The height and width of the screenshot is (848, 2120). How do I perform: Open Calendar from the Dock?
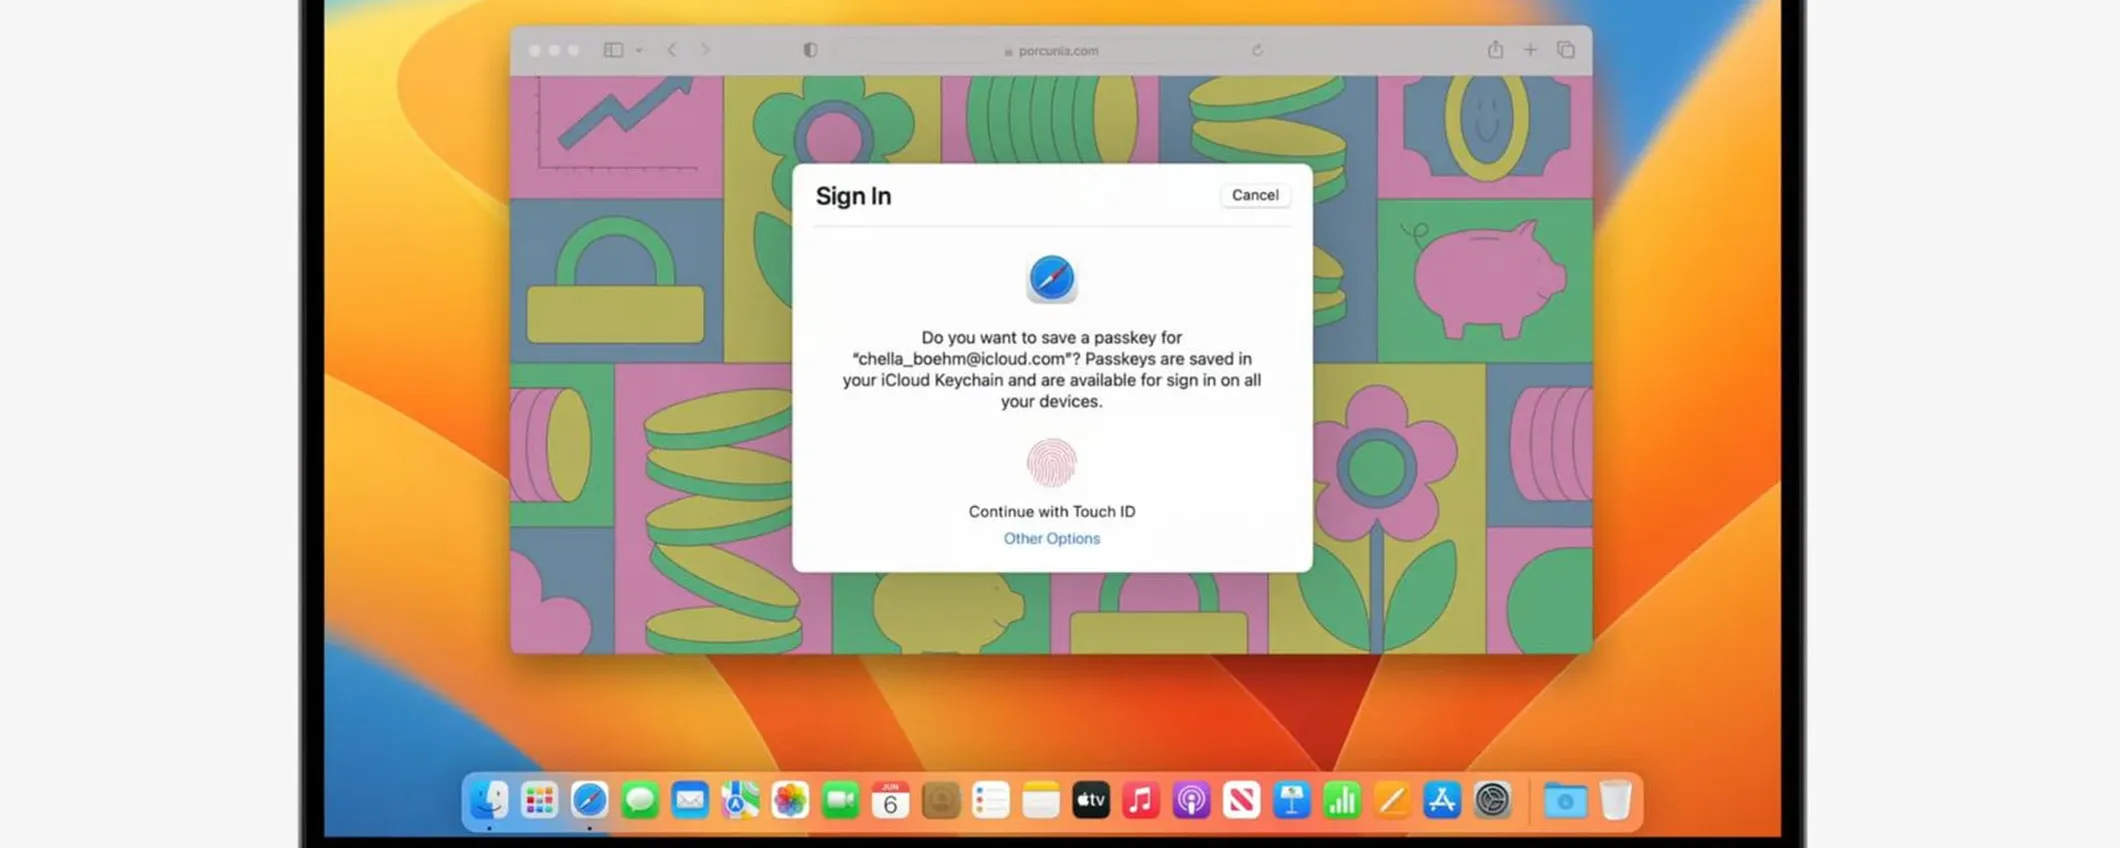tap(890, 800)
